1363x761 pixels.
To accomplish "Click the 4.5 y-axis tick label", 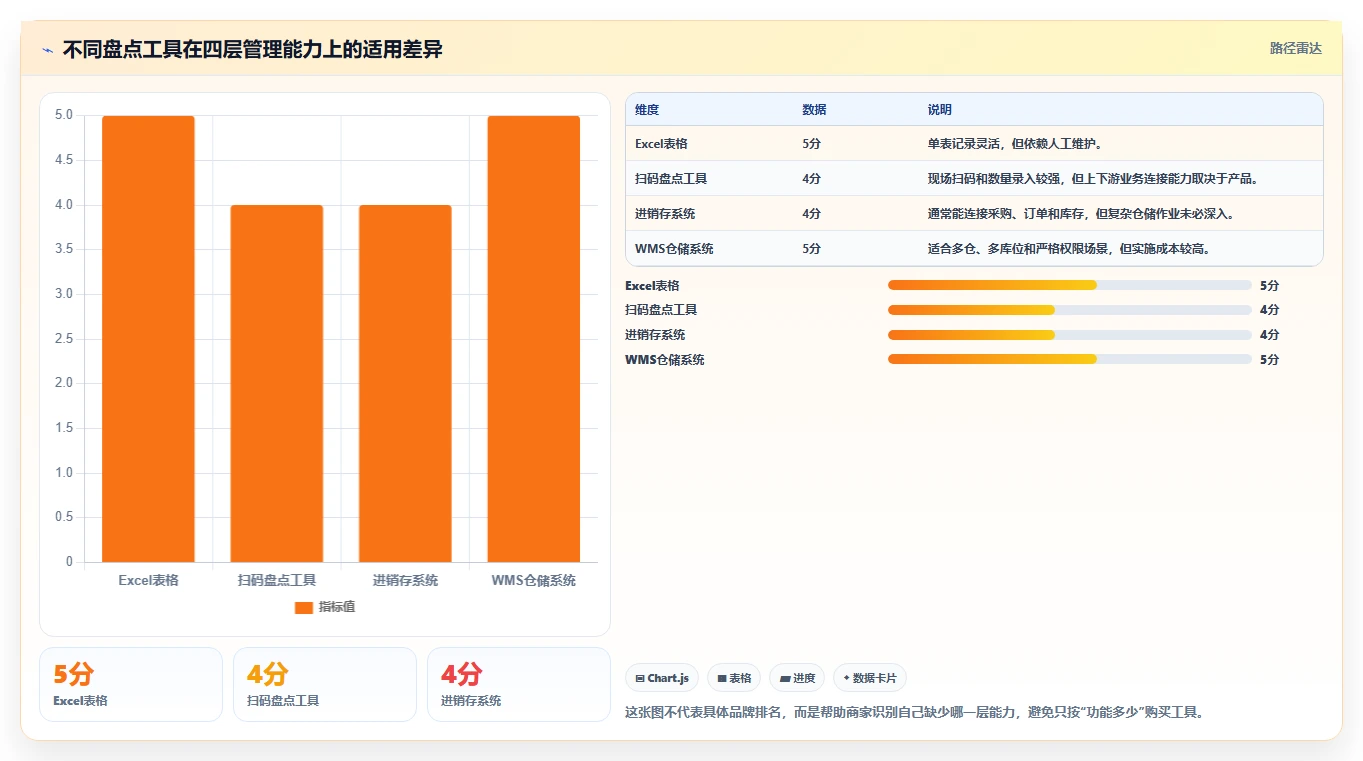I will click(63, 160).
